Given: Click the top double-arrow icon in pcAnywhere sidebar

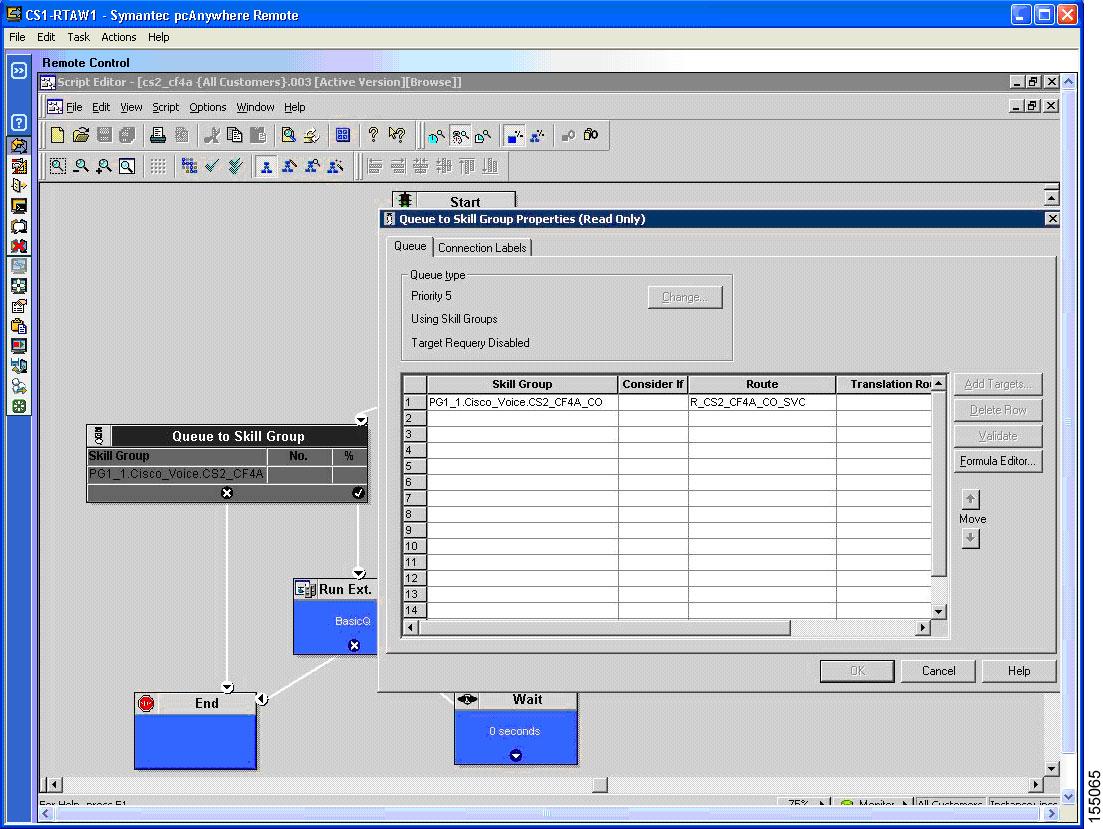Looking at the screenshot, I should coord(19,70).
